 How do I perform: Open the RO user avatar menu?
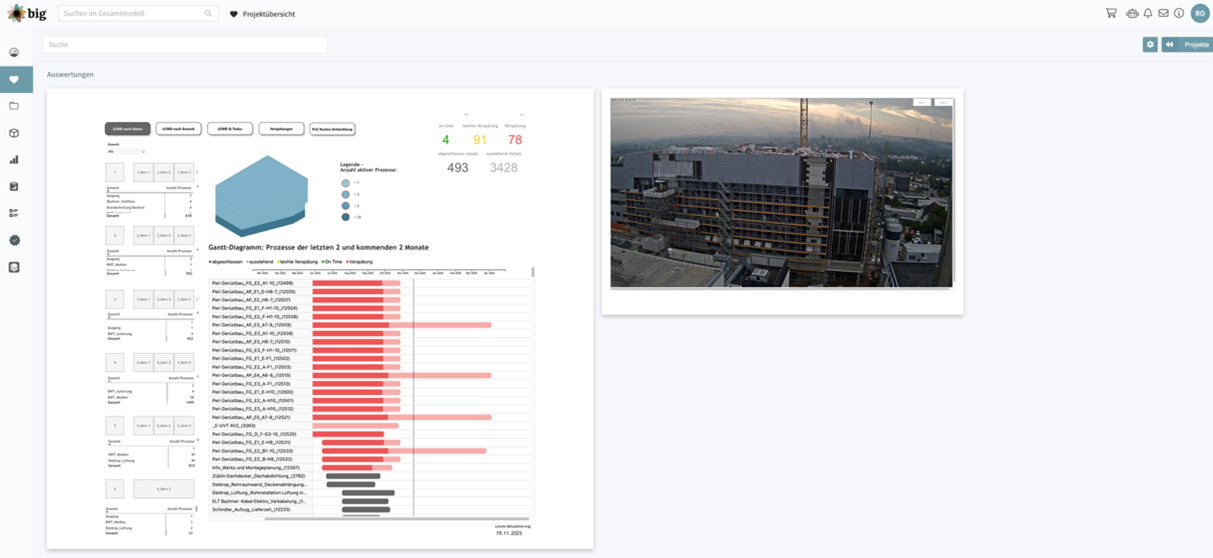(1200, 14)
